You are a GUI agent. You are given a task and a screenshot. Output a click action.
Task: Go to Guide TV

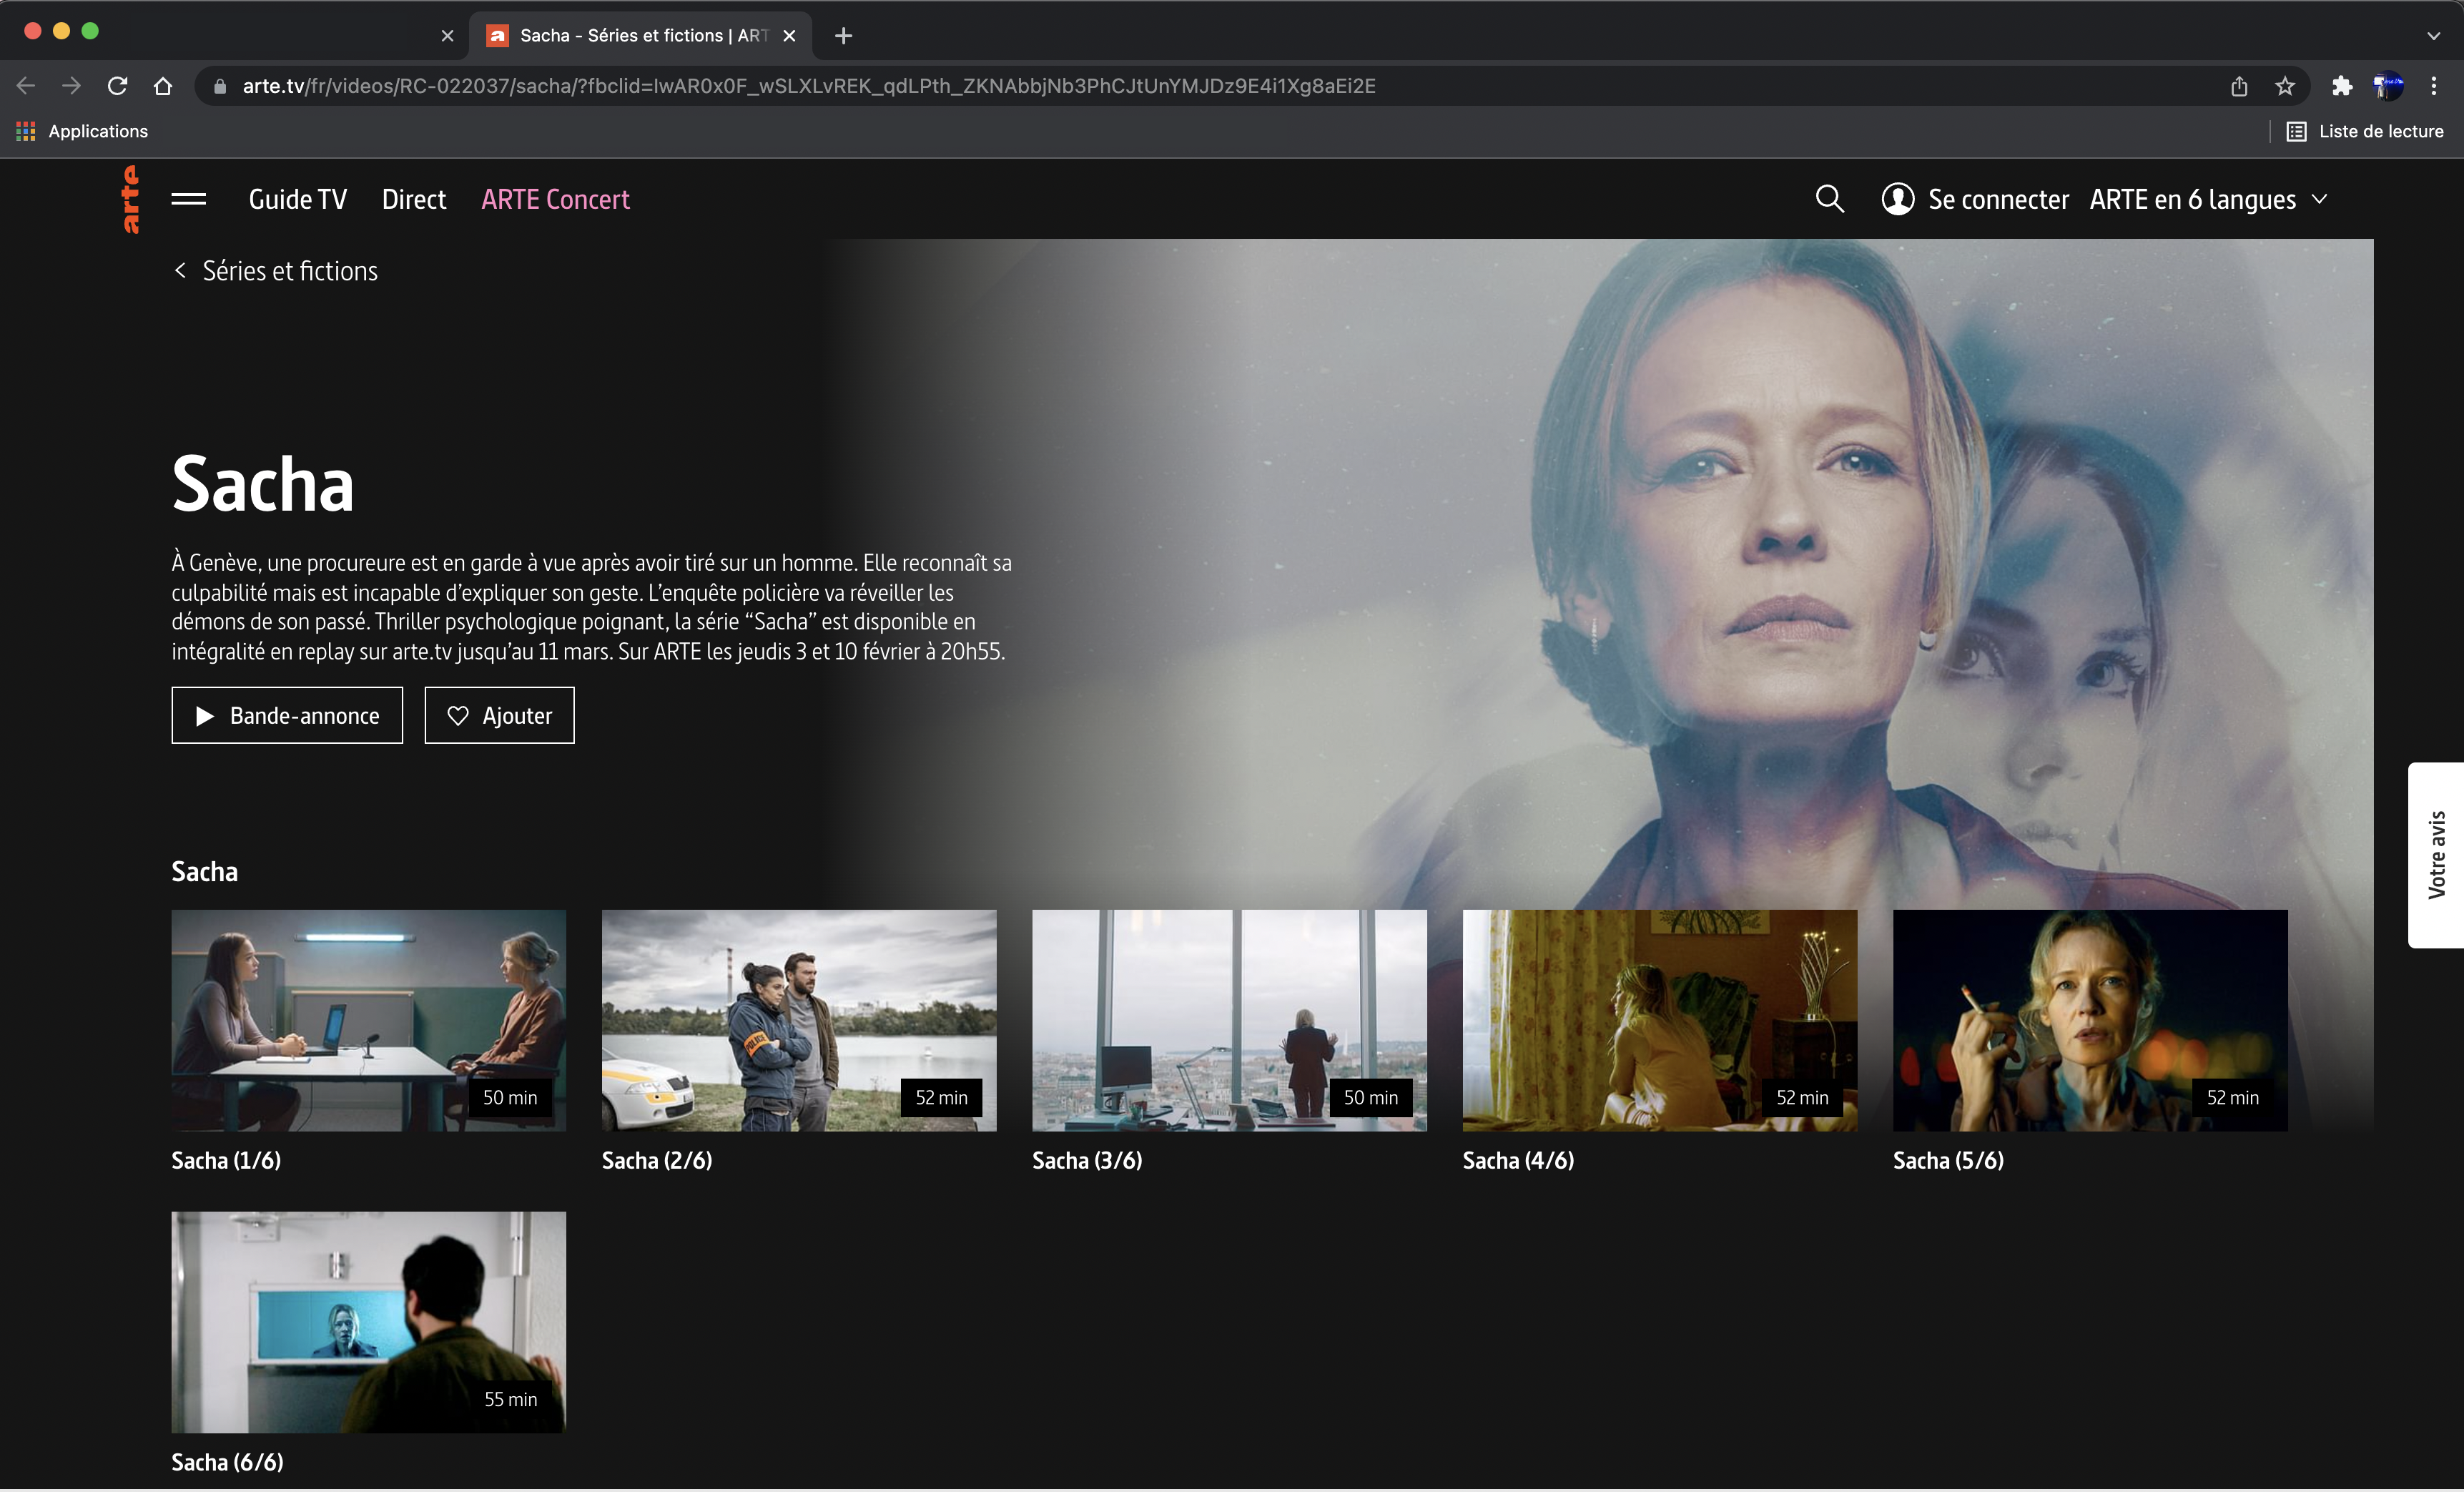tap(297, 199)
